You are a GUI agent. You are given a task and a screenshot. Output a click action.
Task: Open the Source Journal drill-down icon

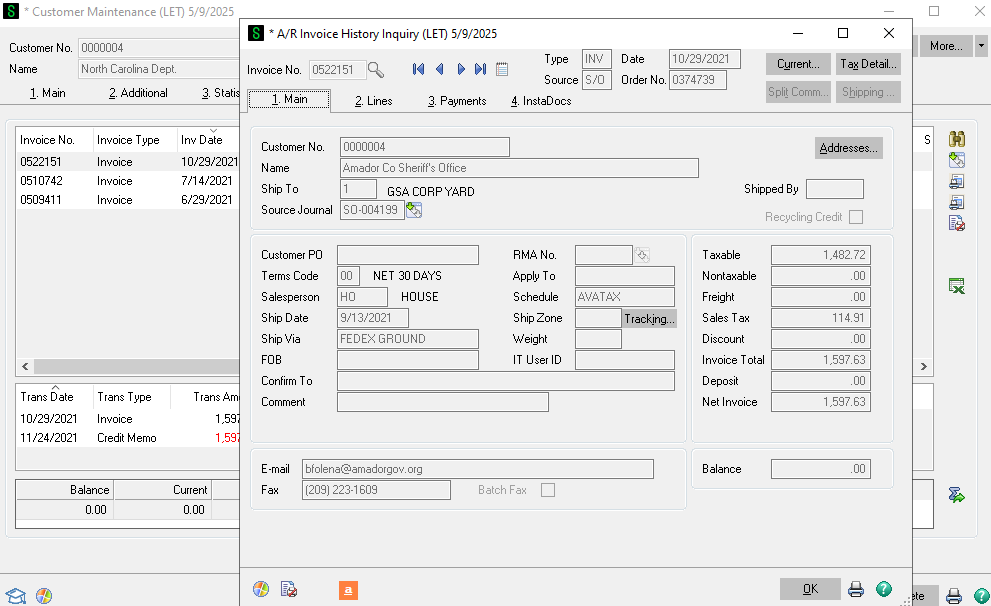pos(414,210)
